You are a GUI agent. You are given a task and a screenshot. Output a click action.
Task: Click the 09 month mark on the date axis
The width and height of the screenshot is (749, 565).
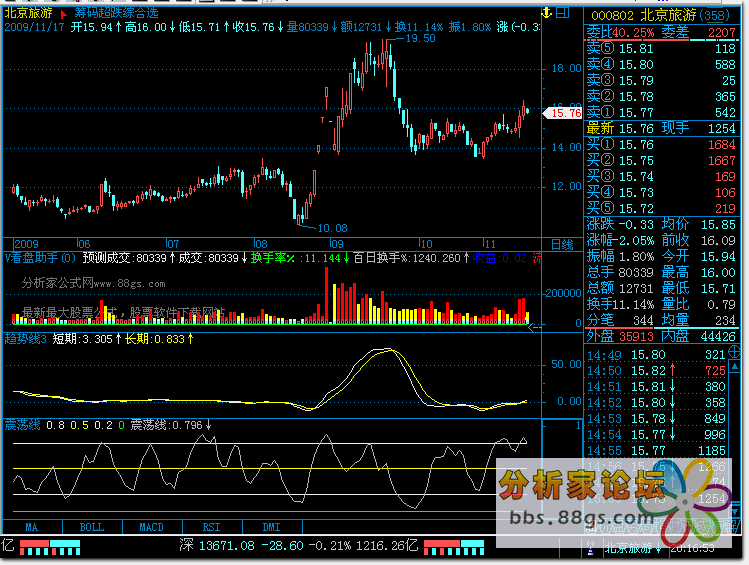(x=337, y=244)
